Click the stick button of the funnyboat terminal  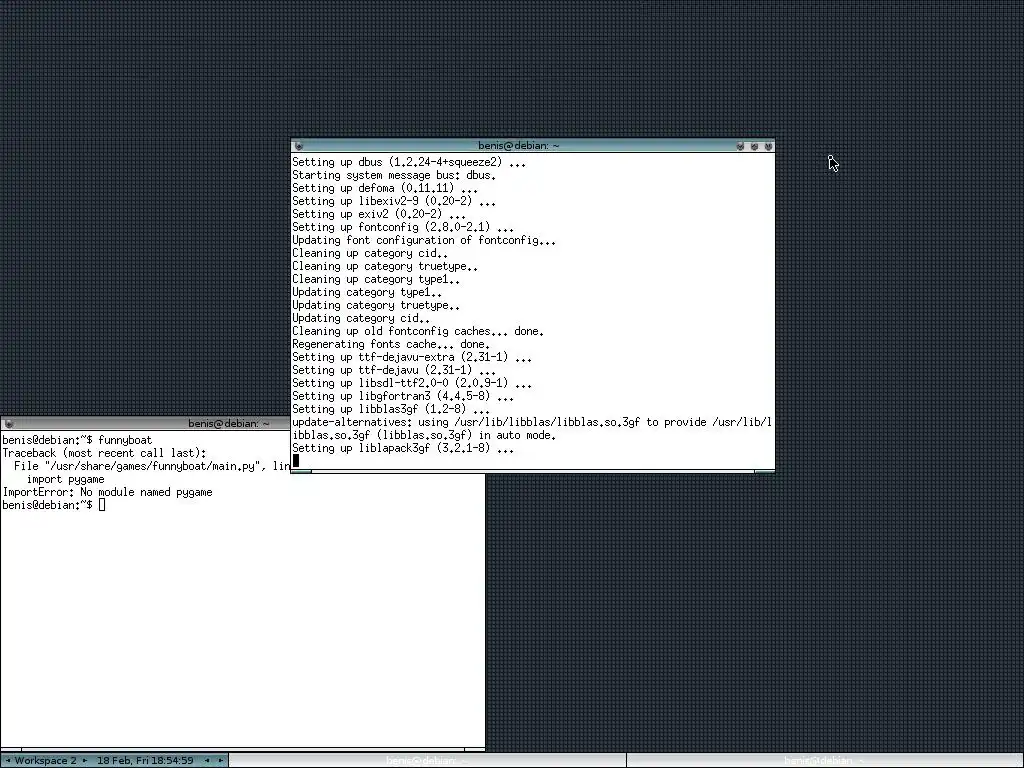[x=8, y=424]
